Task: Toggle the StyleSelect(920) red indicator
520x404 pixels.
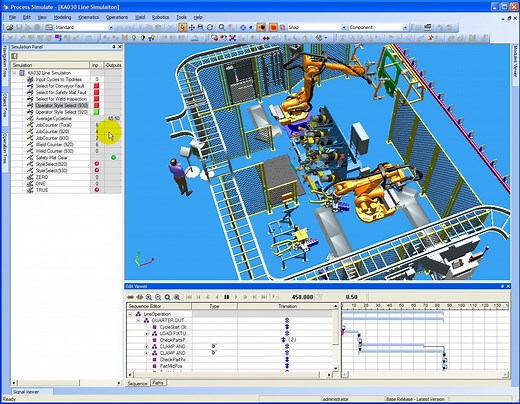Action: 97,164
